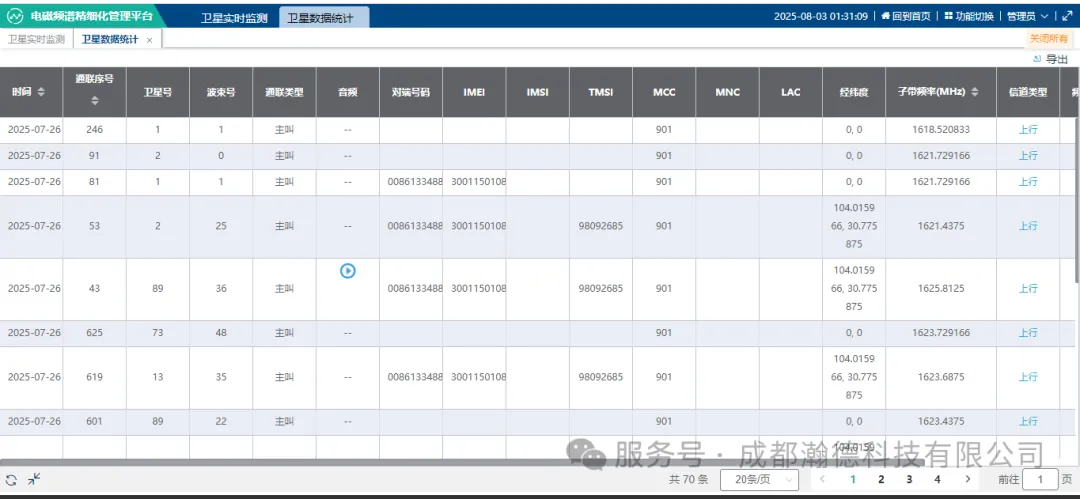Click frequency cell 1618.520833
The height and width of the screenshot is (499, 1080).
940,130
